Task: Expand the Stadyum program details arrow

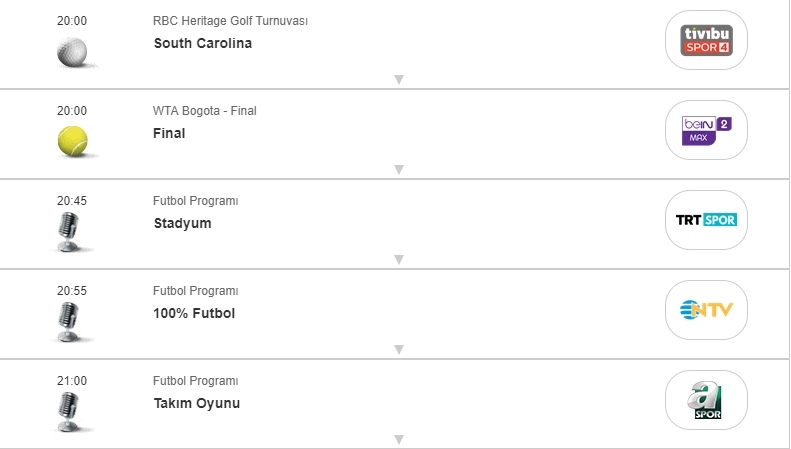Action: (x=398, y=259)
